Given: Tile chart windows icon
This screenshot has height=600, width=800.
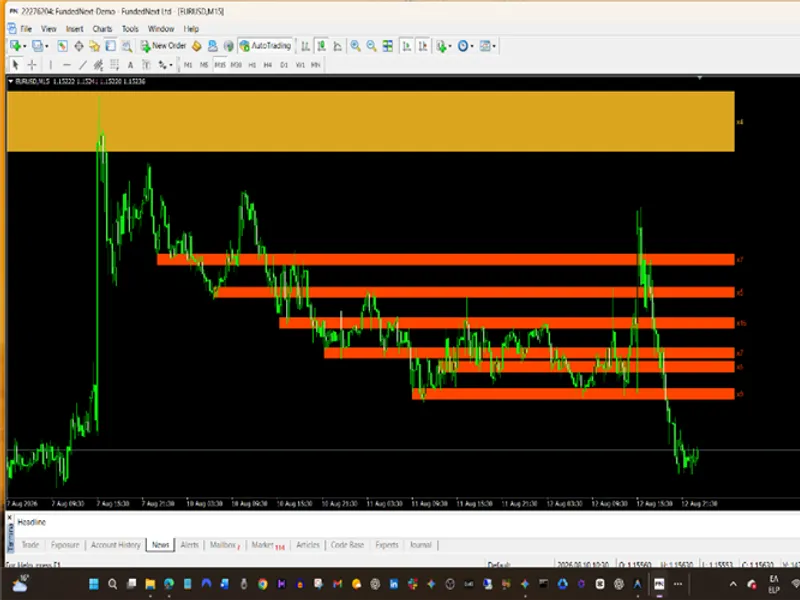Looking at the screenshot, I should [x=388, y=46].
